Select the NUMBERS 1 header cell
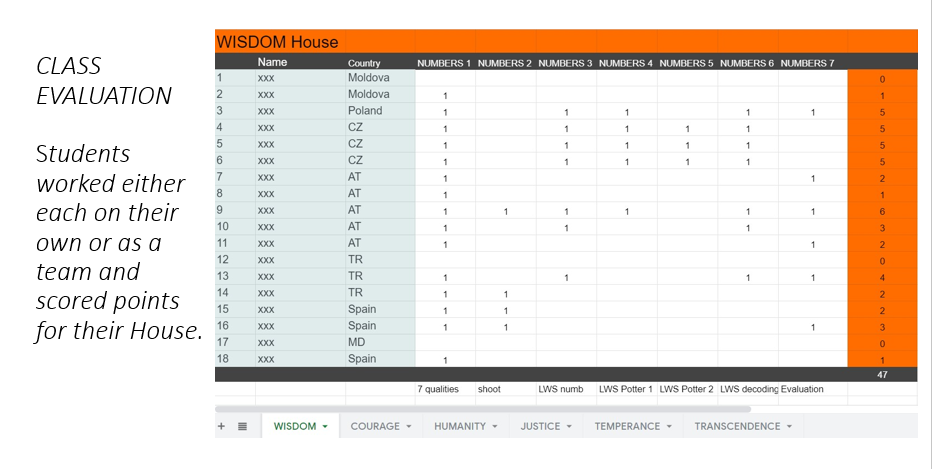 point(443,63)
